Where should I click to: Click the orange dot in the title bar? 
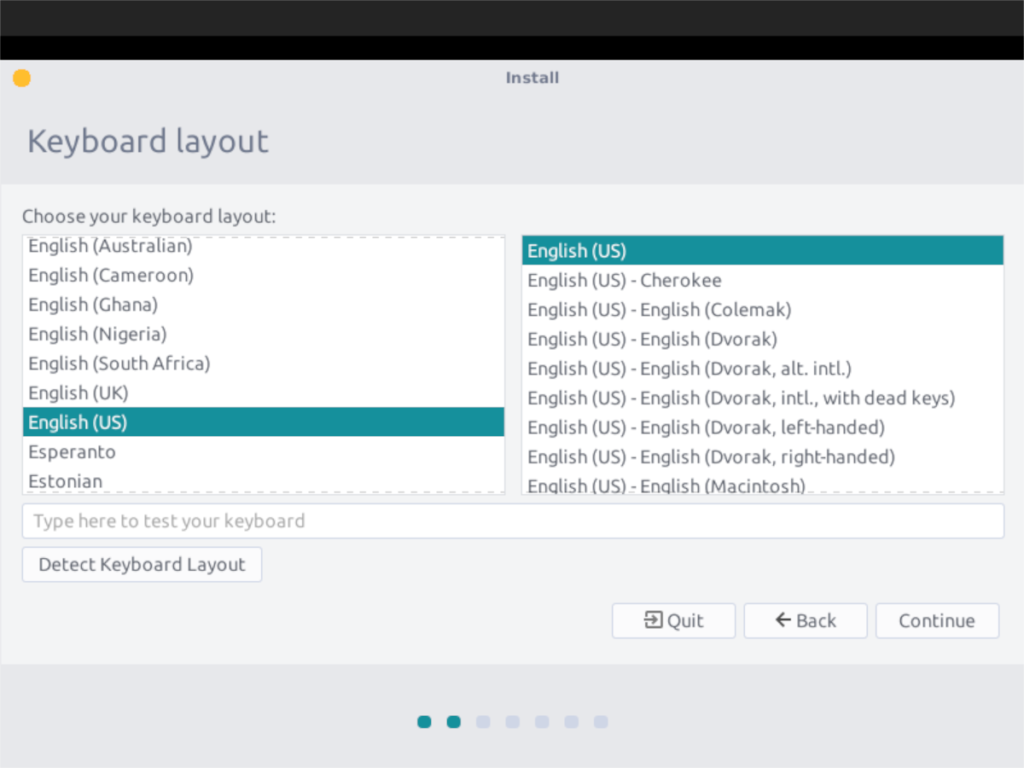(21, 77)
